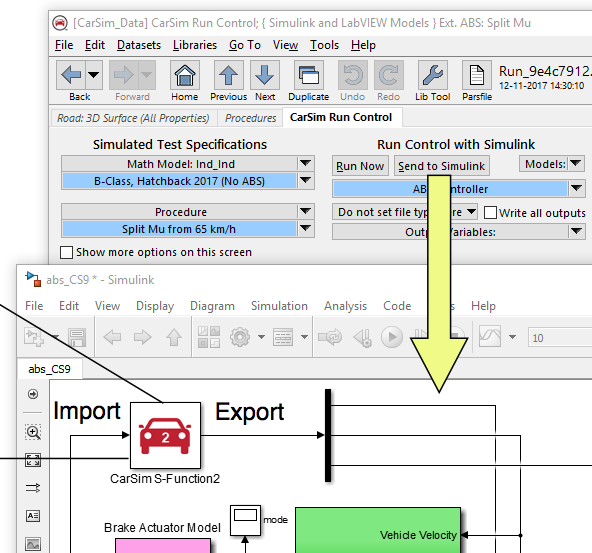Open Simulink Simulation menu
Viewport: 592px width, 553px height.
click(x=279, y=305)
